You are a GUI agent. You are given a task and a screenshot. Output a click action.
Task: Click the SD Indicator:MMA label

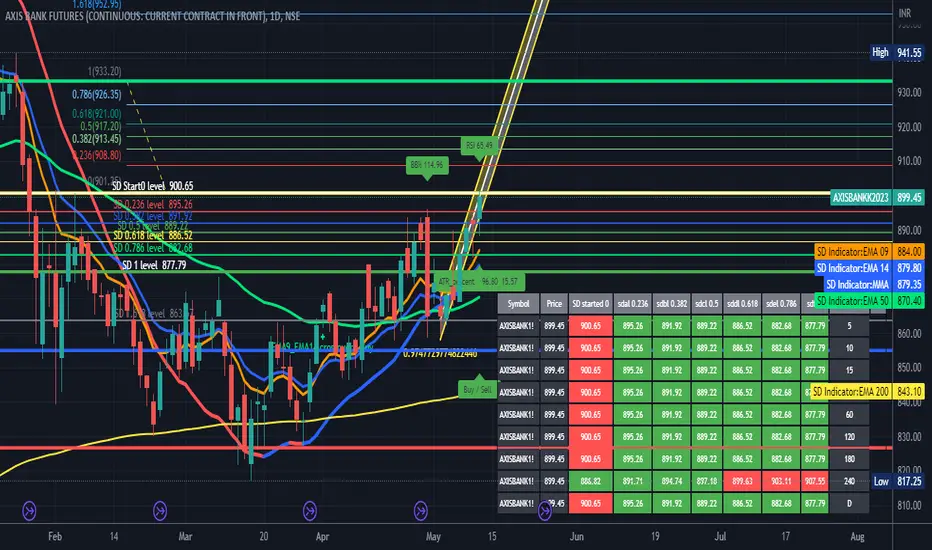pos(874,285)
